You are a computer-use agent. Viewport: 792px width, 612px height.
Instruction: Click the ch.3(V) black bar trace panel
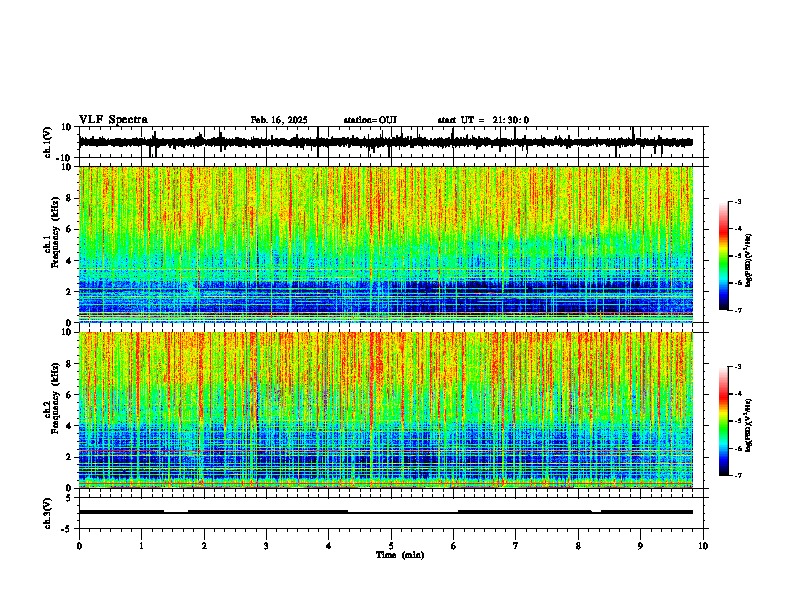coord(391,513)
